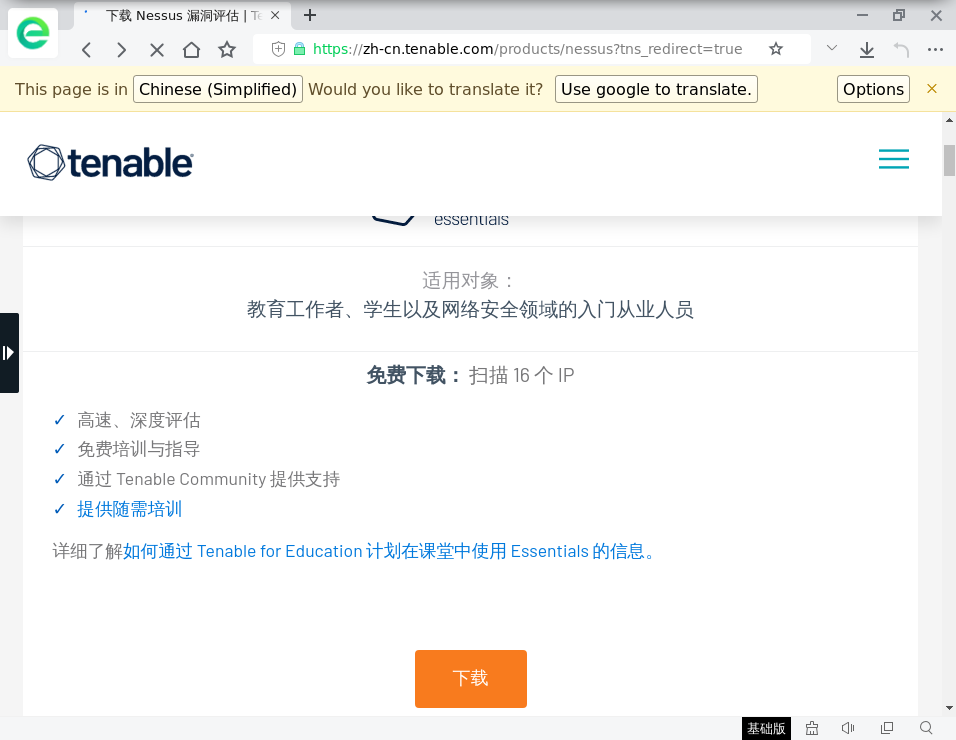Click the tenable logo
Image resolution: width=956 pixels, height=740 pixels.
pyautogui.click(x=110, y=163)
